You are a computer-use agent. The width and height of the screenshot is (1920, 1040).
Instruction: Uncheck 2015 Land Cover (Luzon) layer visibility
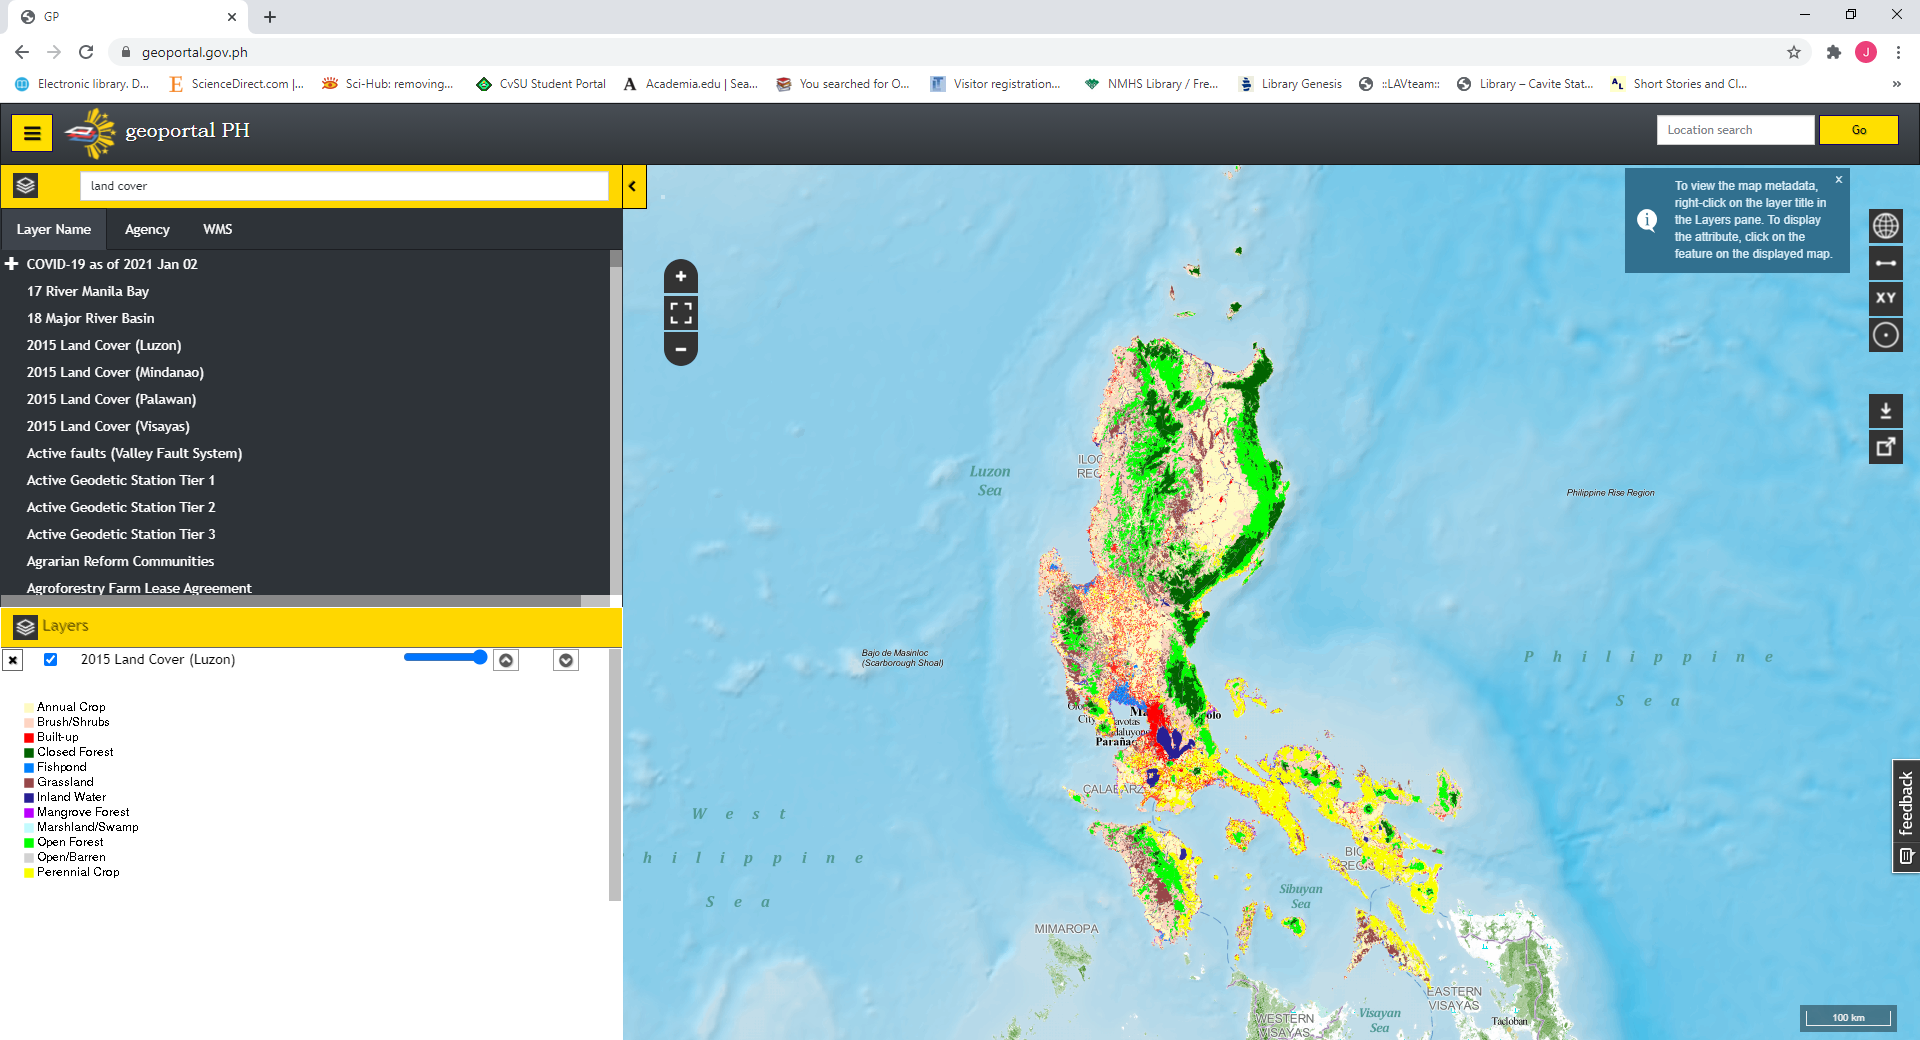(51, 660)
